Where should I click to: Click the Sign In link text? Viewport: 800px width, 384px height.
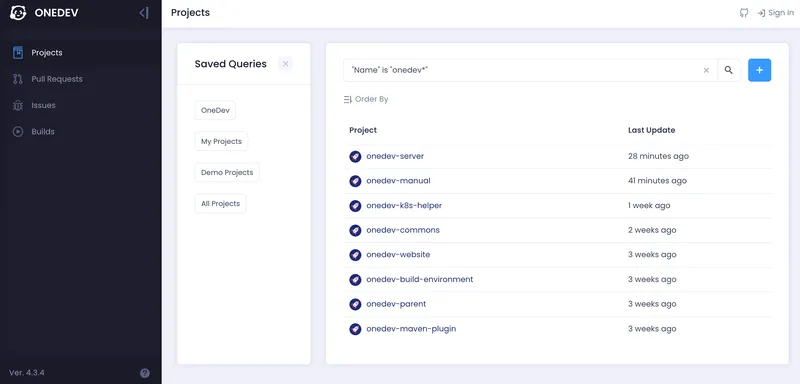point(781,13)
